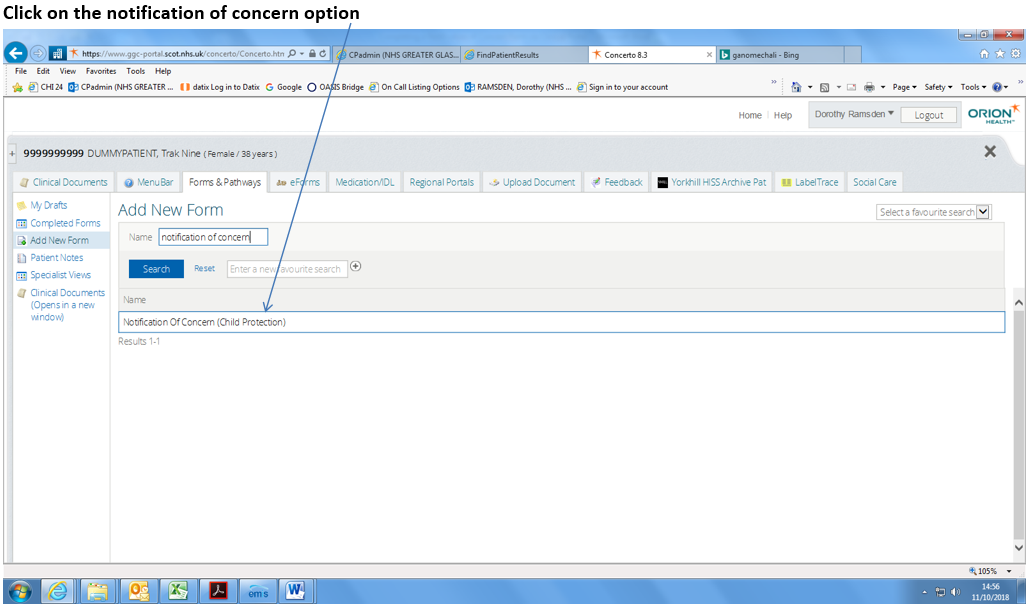Click the add favourite search plus icon
Viewport: 1034px width, 609px height.
(355, 267)
